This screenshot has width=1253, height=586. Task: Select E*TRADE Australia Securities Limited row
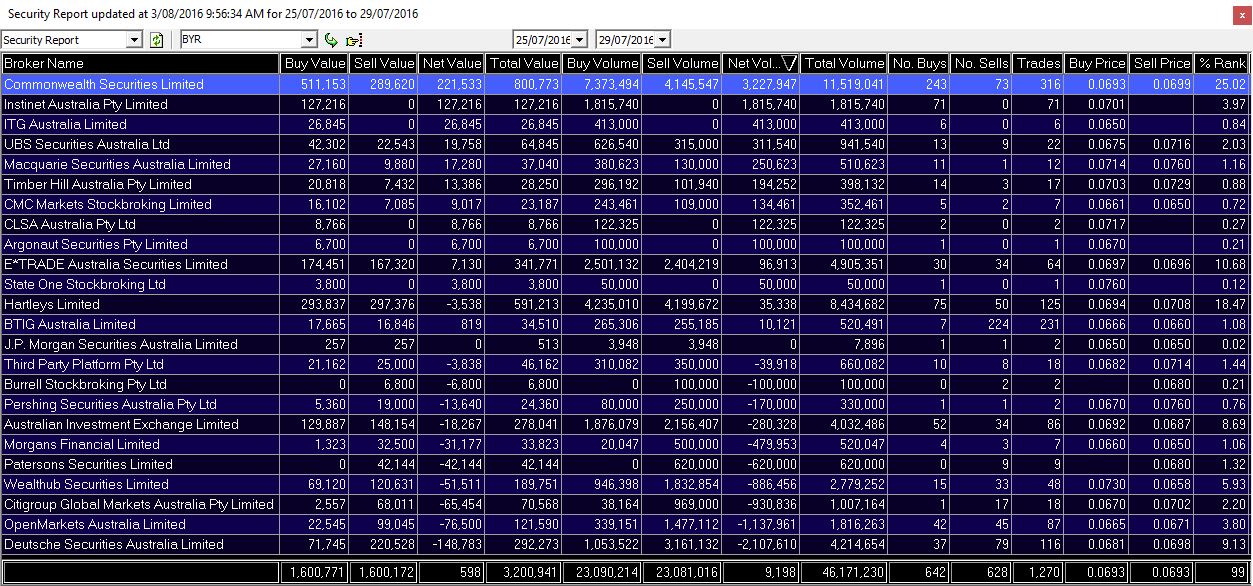click(x=625, y=264)
